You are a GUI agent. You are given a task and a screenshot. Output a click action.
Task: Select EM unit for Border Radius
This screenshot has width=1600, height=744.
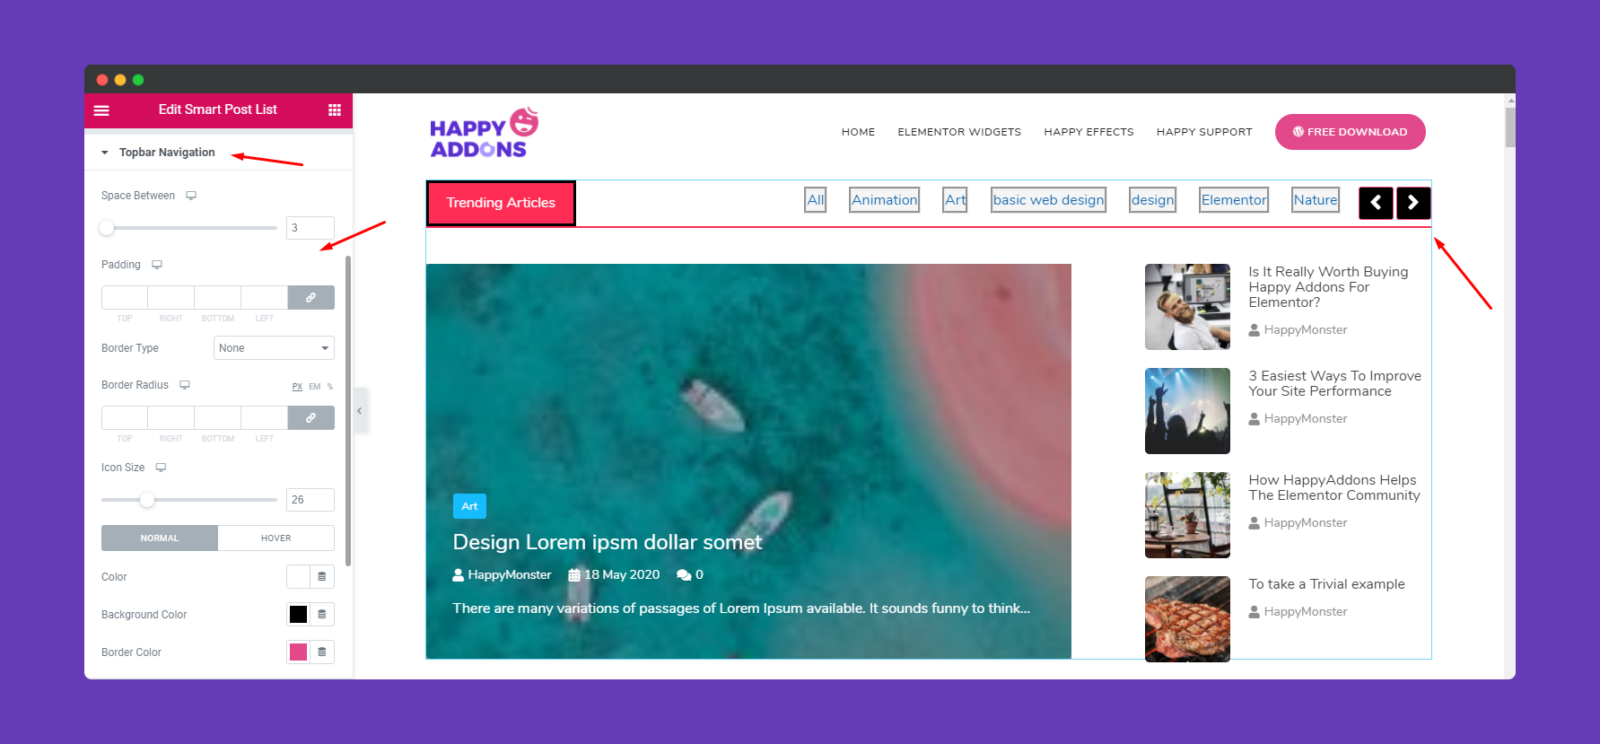315,387
